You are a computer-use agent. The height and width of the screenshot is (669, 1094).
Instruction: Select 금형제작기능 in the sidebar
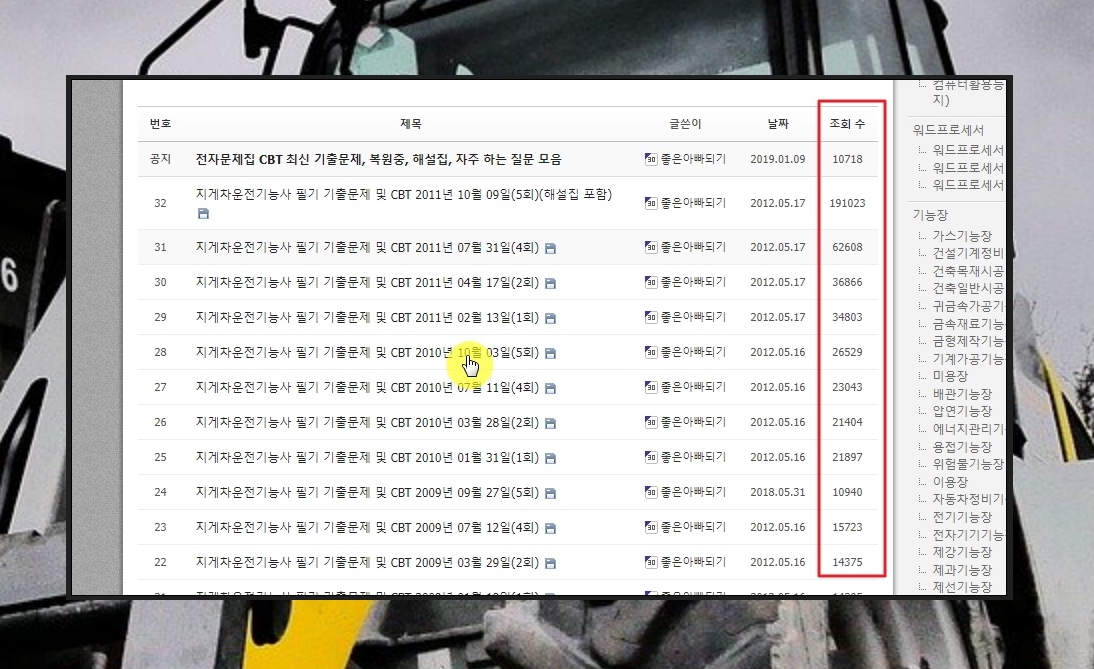(x=968, y=341)
